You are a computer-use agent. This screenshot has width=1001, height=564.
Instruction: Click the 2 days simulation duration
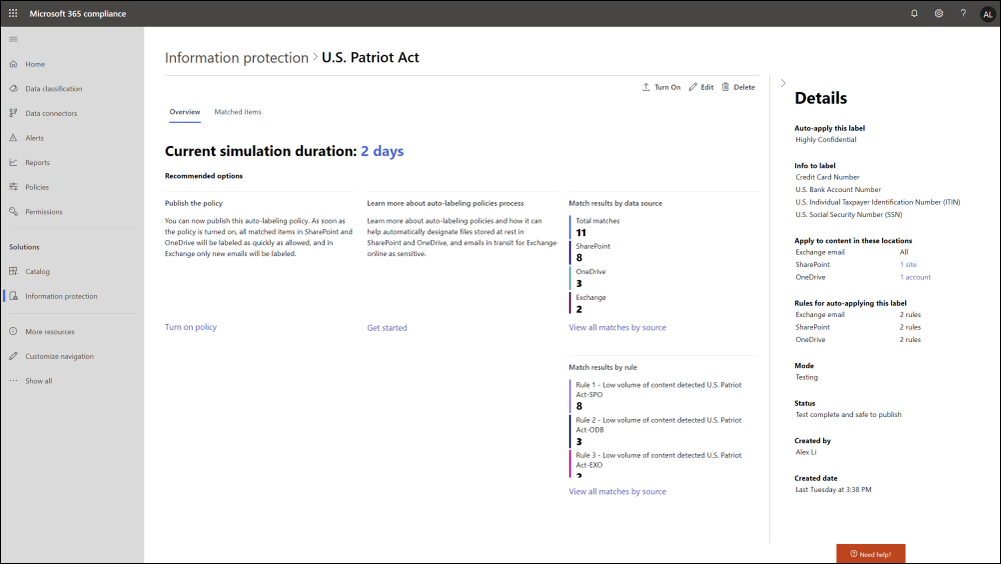(x=382, y=151)
